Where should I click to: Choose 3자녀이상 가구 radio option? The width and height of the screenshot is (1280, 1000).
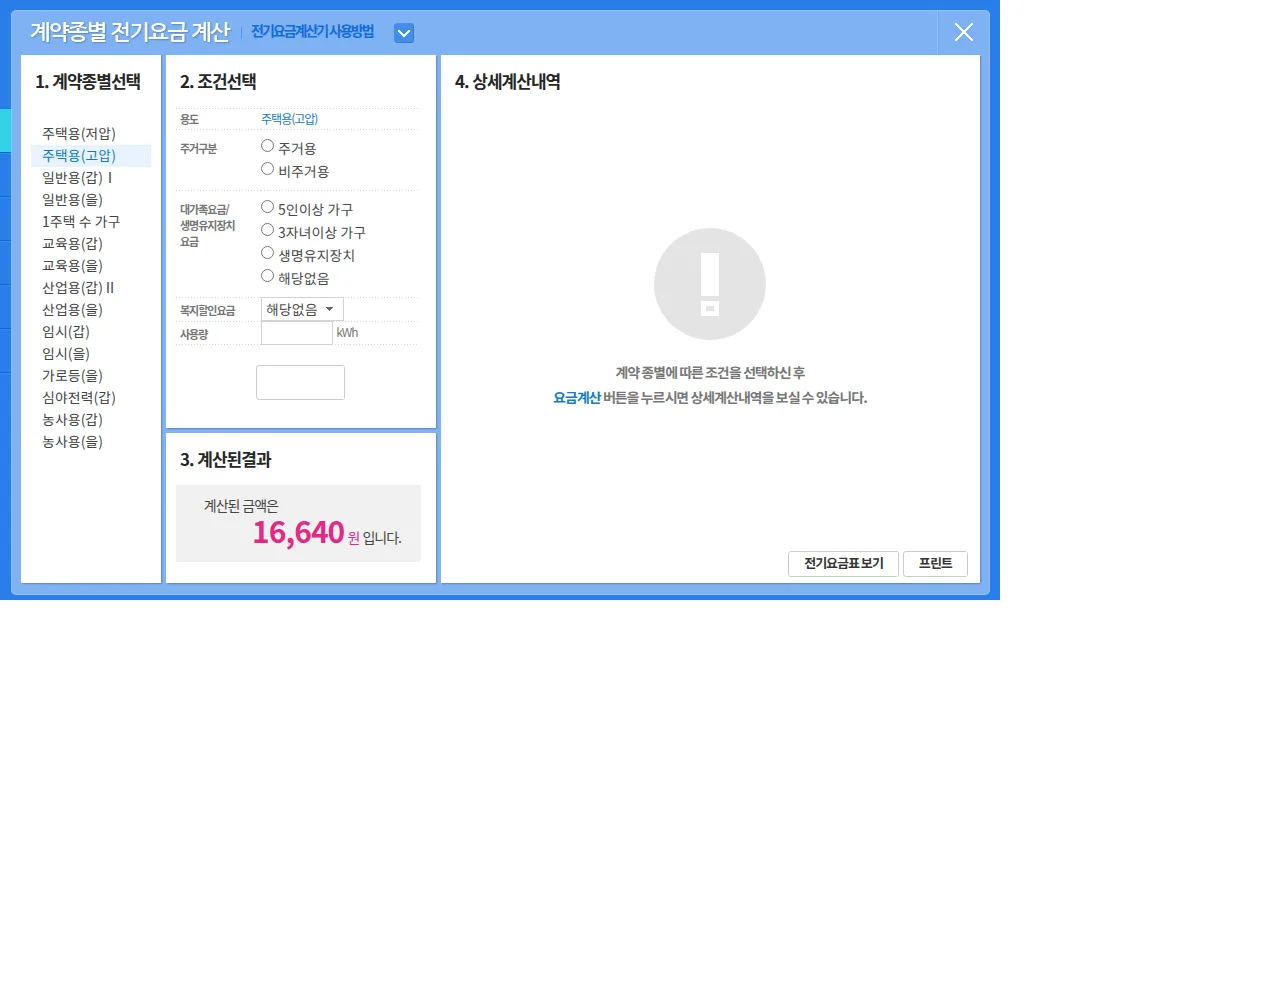click(267, 230)
